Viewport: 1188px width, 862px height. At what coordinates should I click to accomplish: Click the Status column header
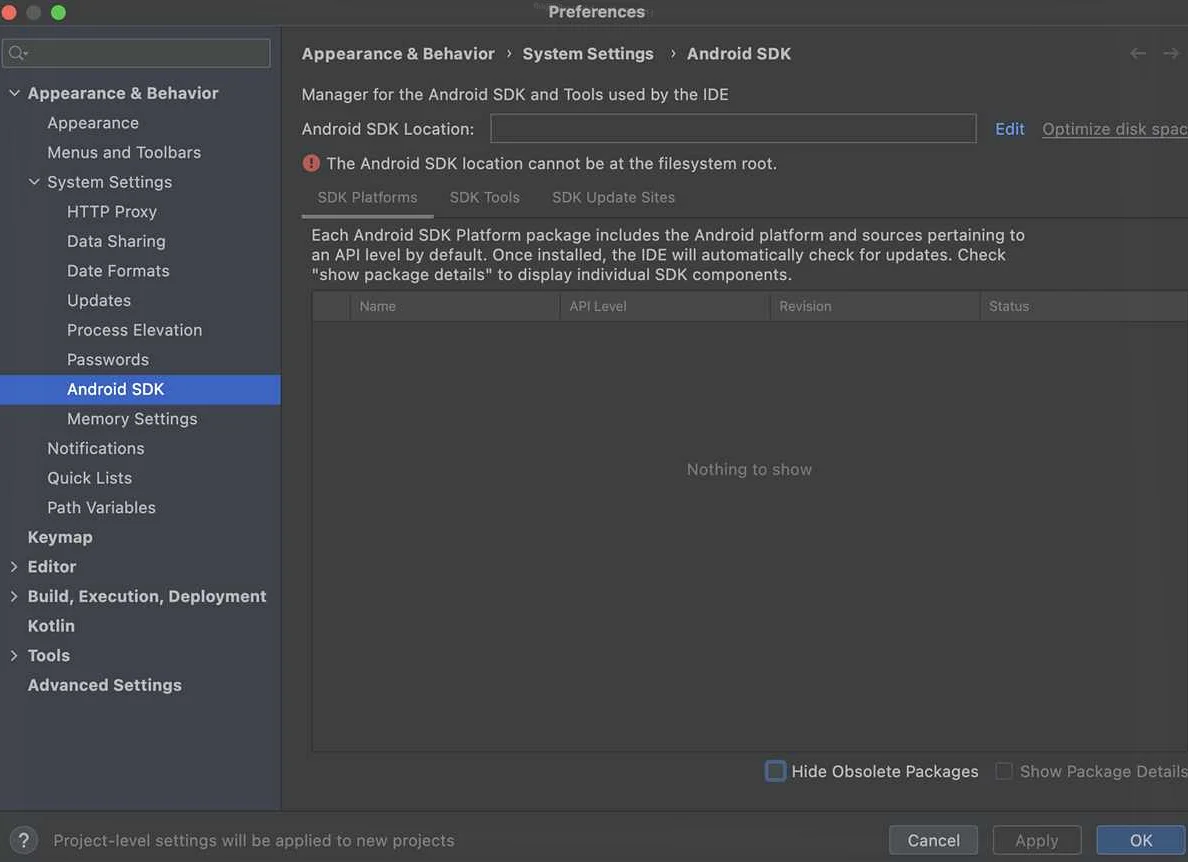pyautogui.click(x=1084, y=306)
